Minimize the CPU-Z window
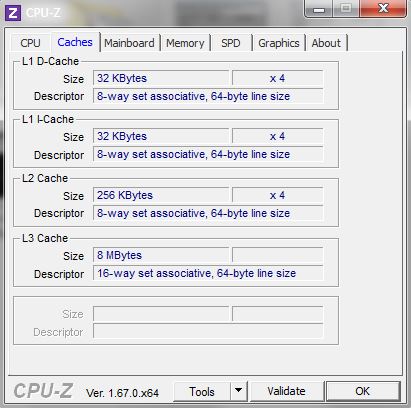The height and width of the screenshot is (408, 411). point(319,9)
